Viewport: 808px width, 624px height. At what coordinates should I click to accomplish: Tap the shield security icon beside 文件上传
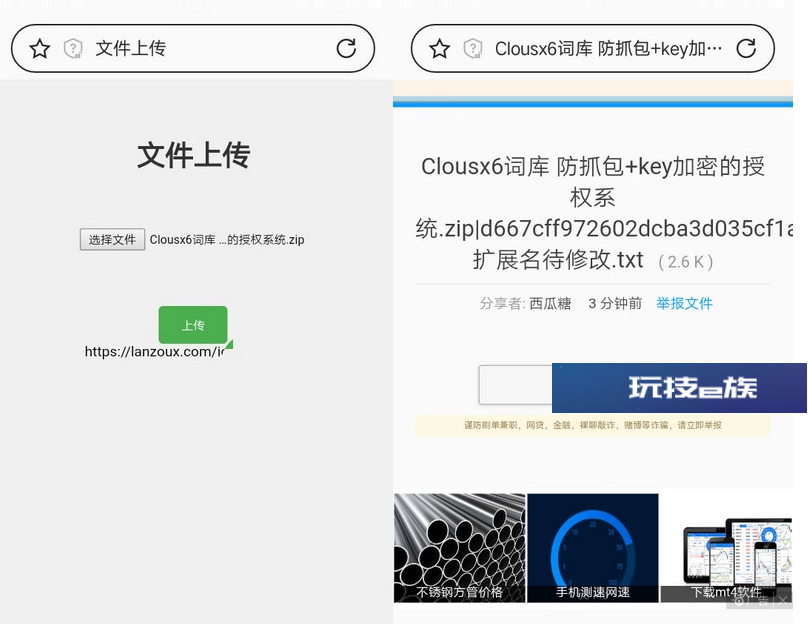pyautogui.click(x=73, y=49)
